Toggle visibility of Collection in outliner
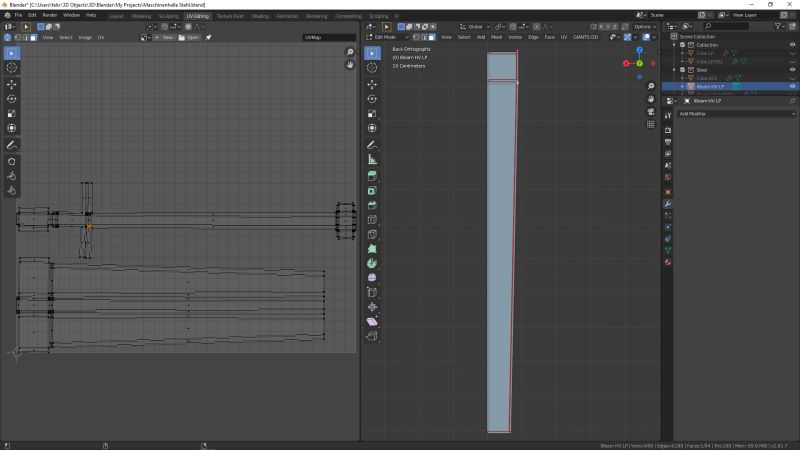This screenshot has height=450, width=800. 792,45
